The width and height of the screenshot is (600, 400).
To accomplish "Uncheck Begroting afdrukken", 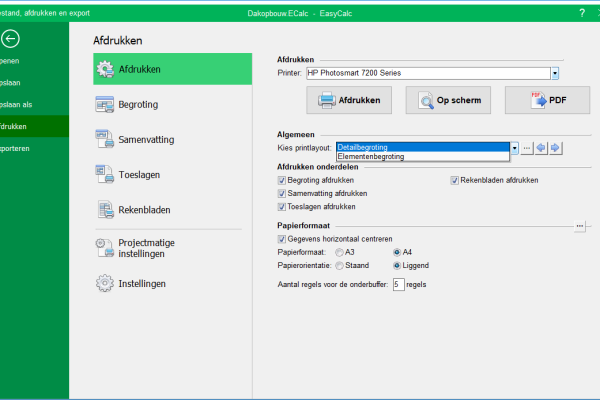I will 282,181.
